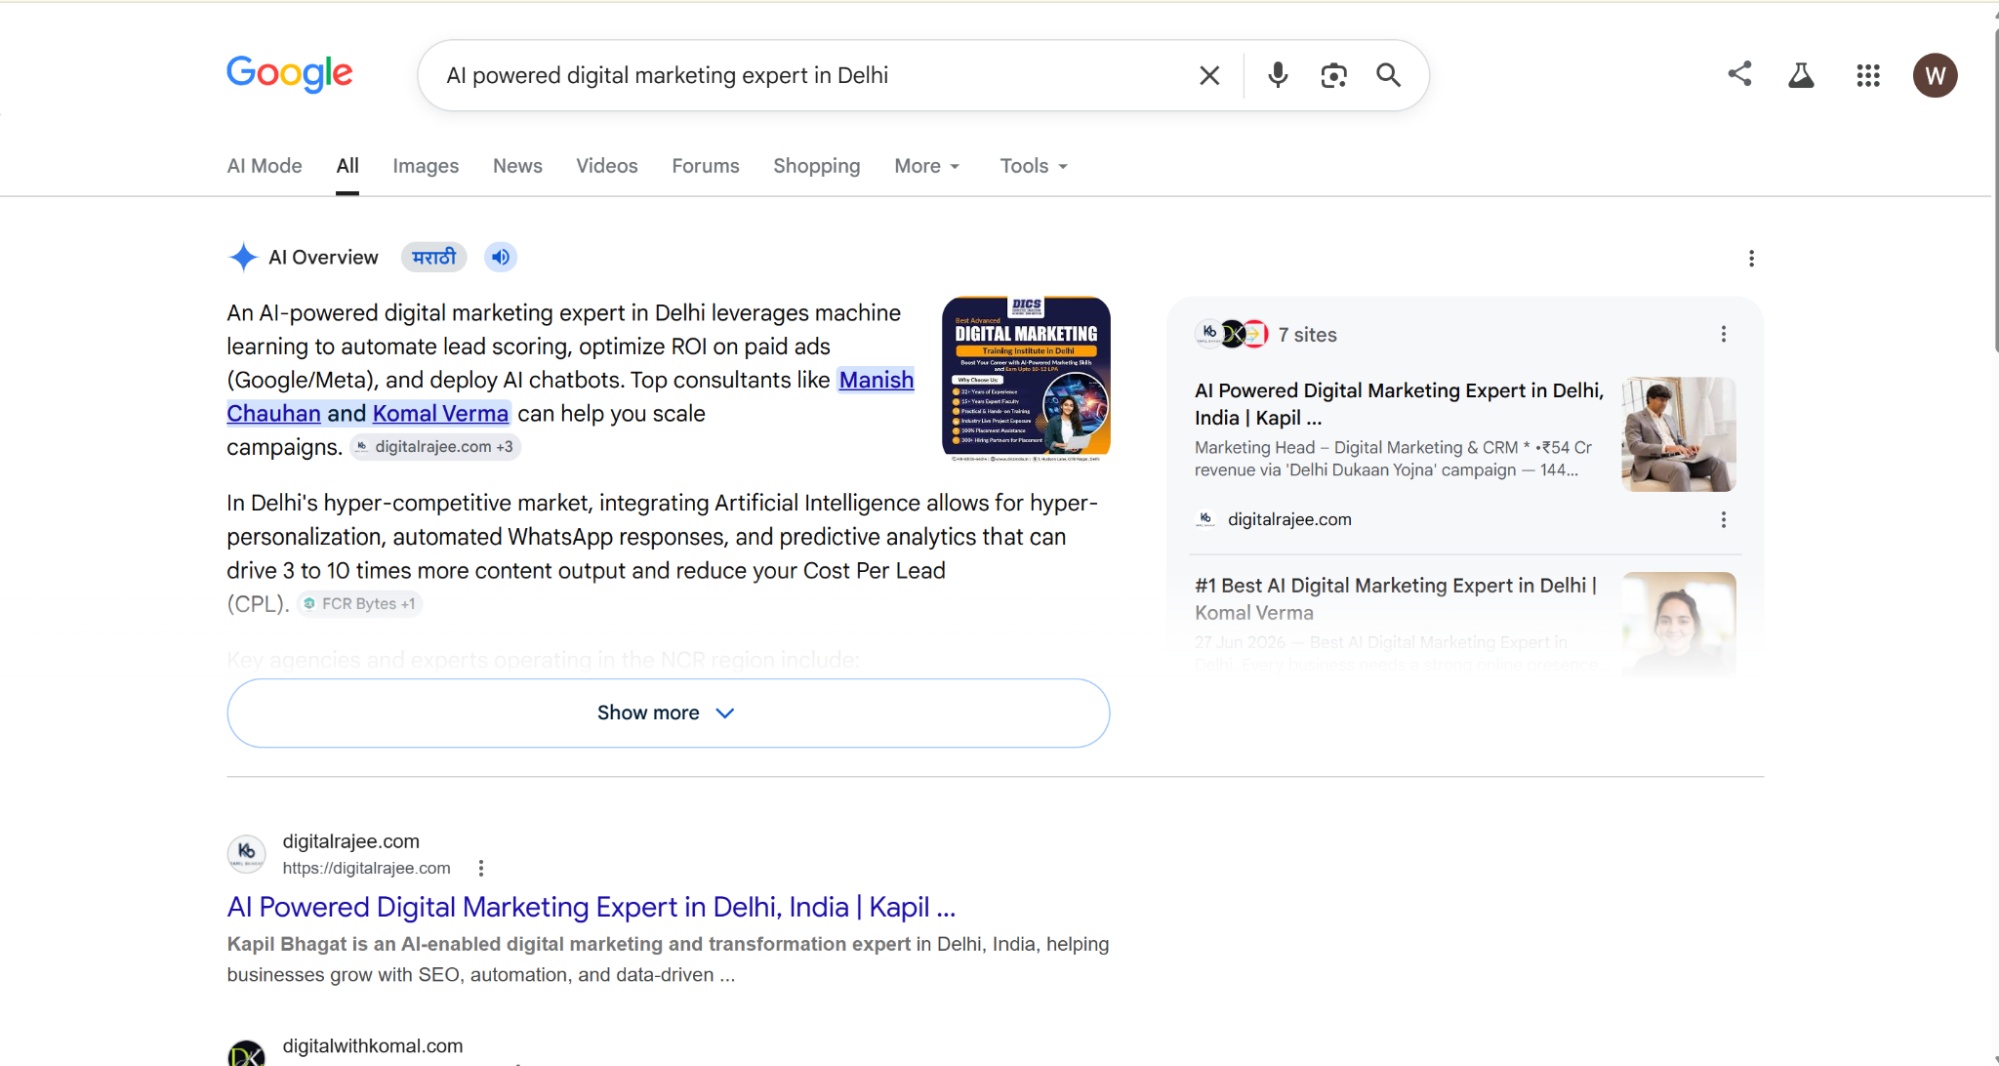Switch to Images tab
Image resolution: width=1999 pixels, height=1066 pixels.
(425, 166)
